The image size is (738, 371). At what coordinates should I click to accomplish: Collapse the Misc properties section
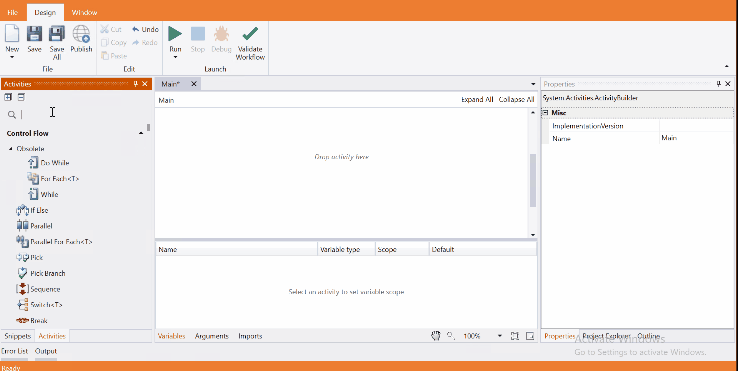pos(545,113)
